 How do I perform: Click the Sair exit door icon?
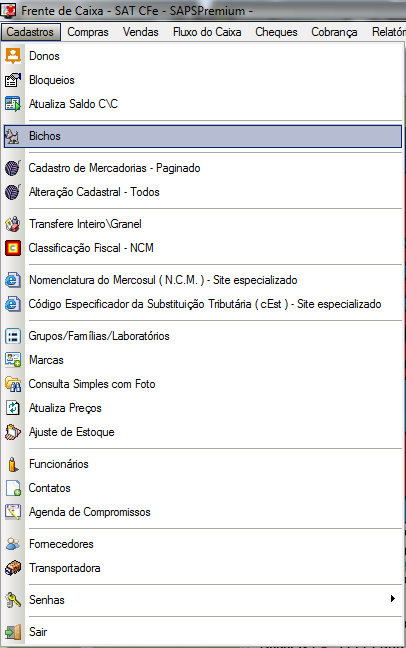tap(13, 632)
